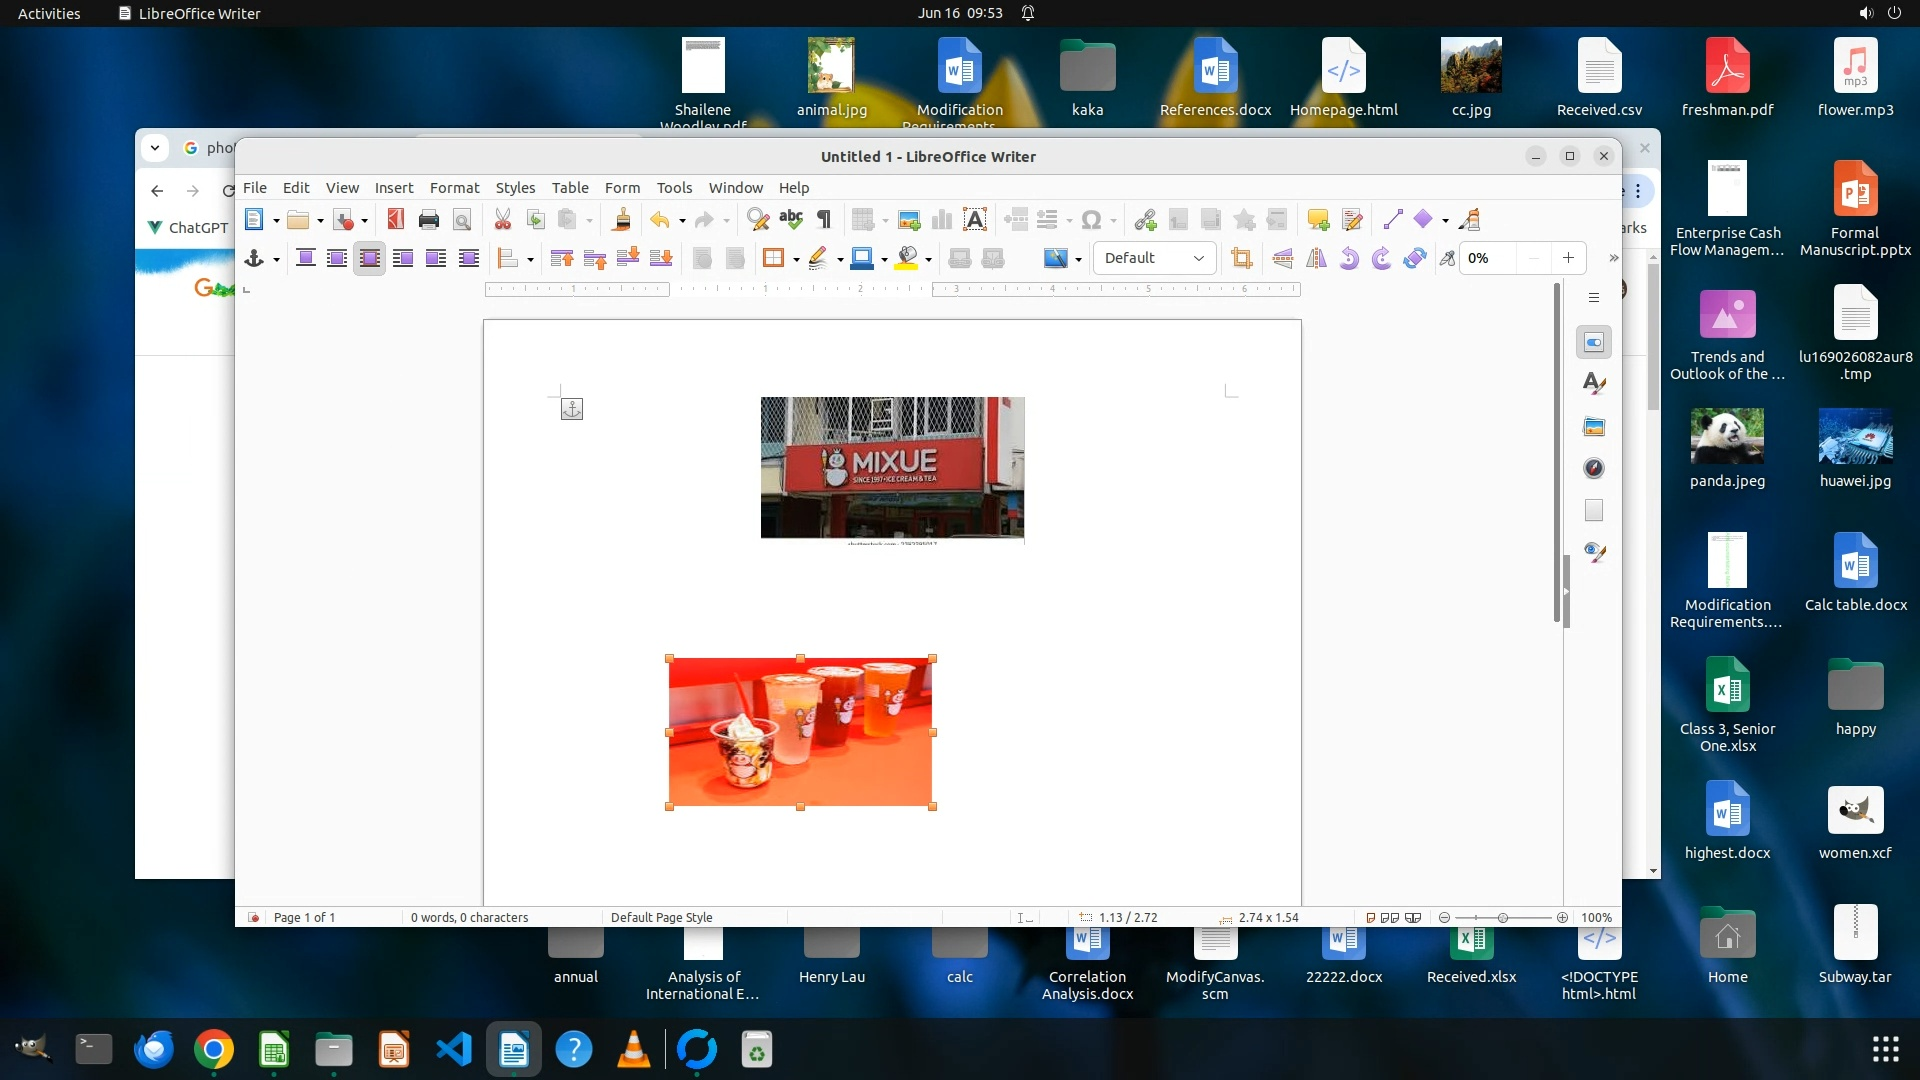
Task: Toggle Optimal wrap mode button
Action: coord(369,259)
